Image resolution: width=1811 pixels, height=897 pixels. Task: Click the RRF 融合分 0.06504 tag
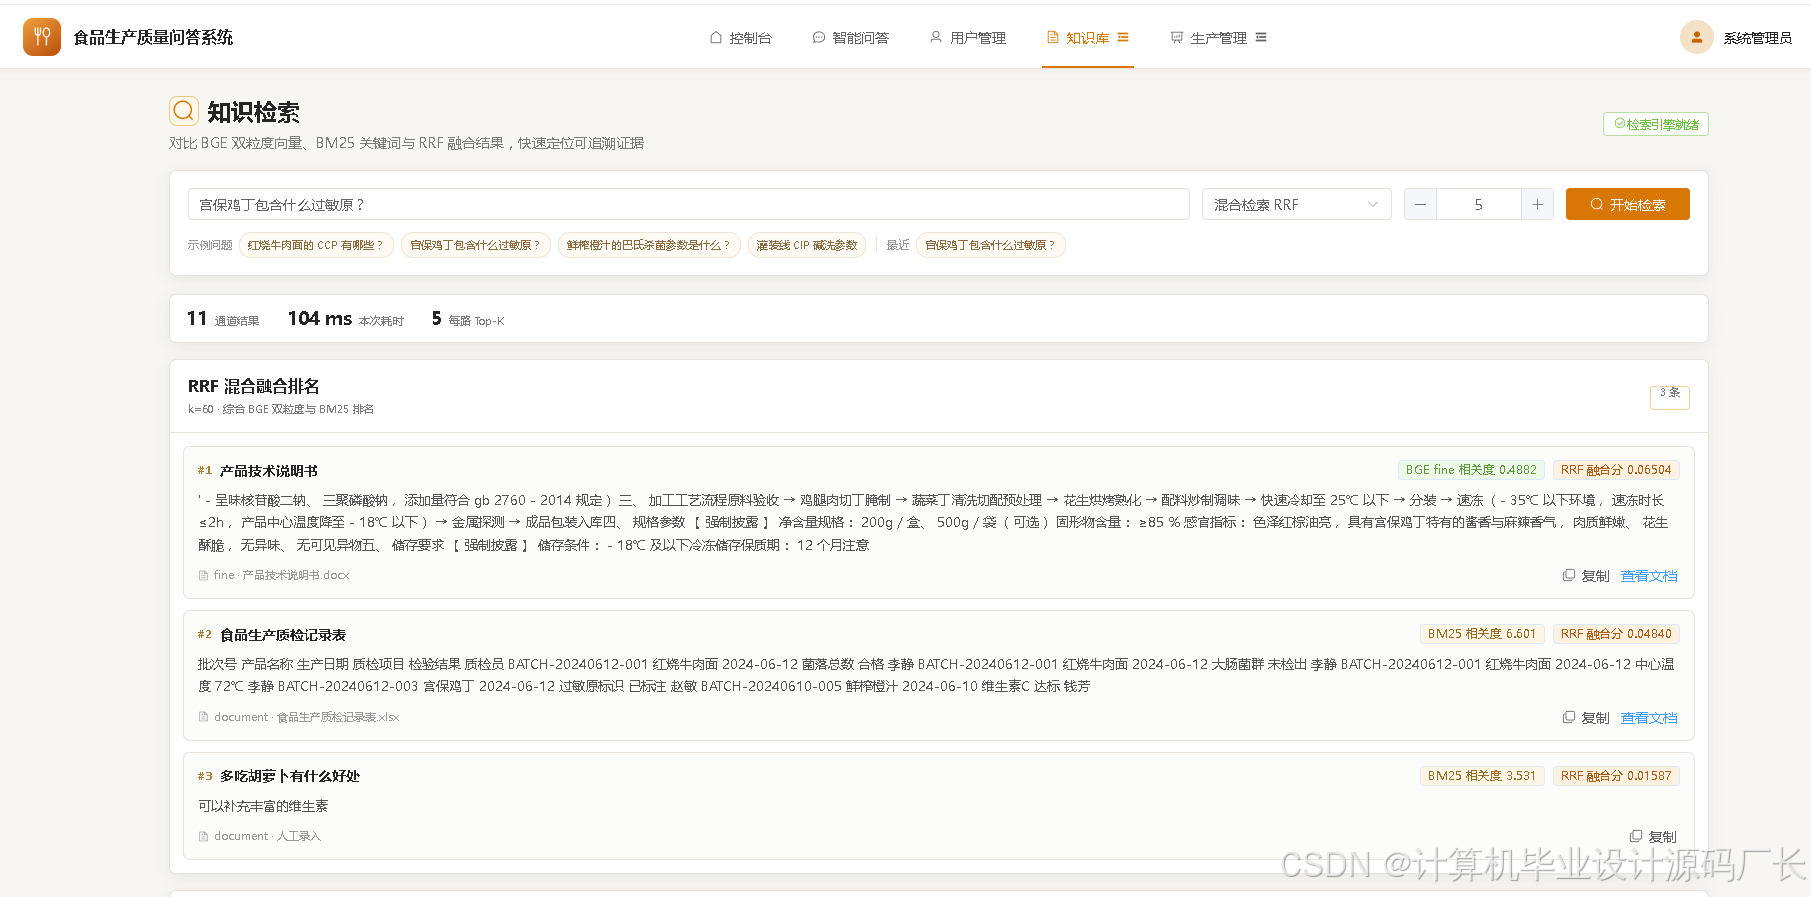(1616, 470)
